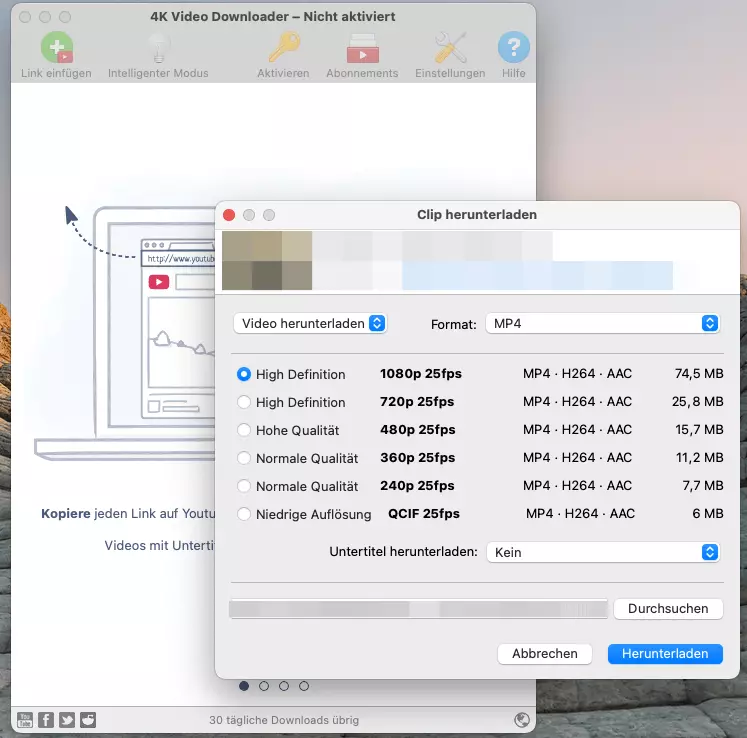Click the Abbrechen button

click(x=544, y=653)
